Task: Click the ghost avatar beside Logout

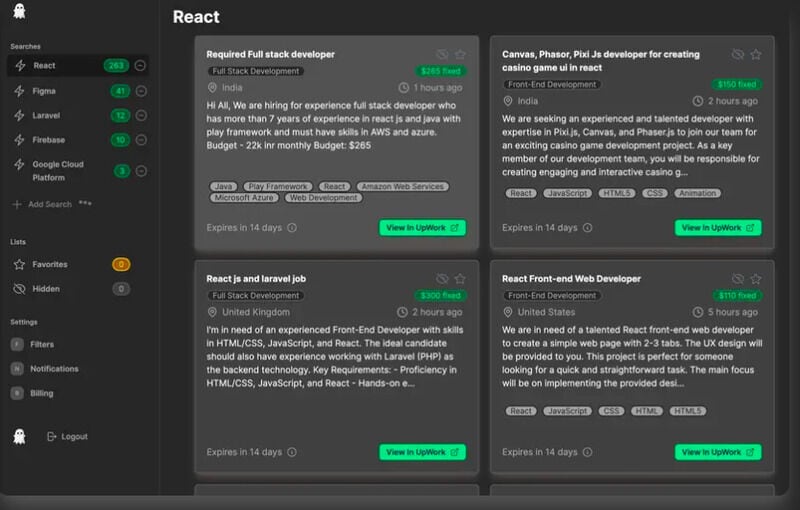Action: [19, 436]
